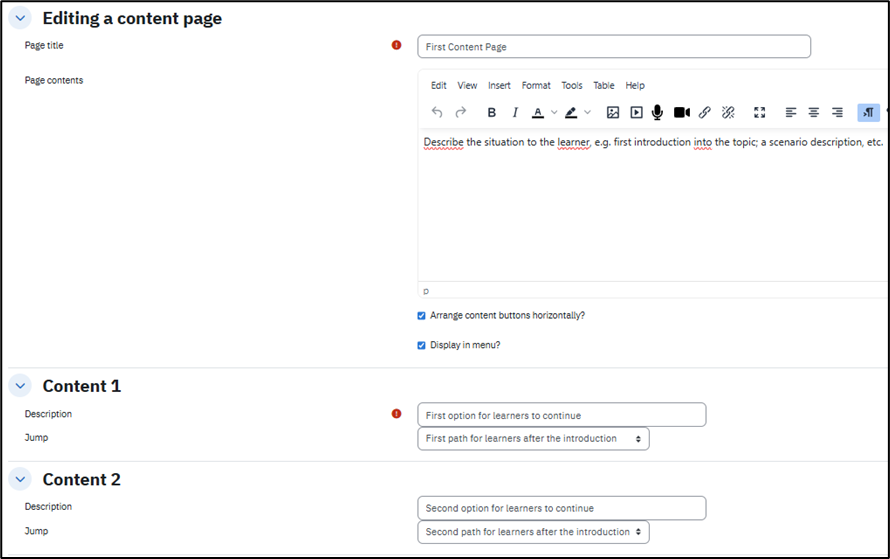
Task: Center align the text
Action: [x=814, y=113]
